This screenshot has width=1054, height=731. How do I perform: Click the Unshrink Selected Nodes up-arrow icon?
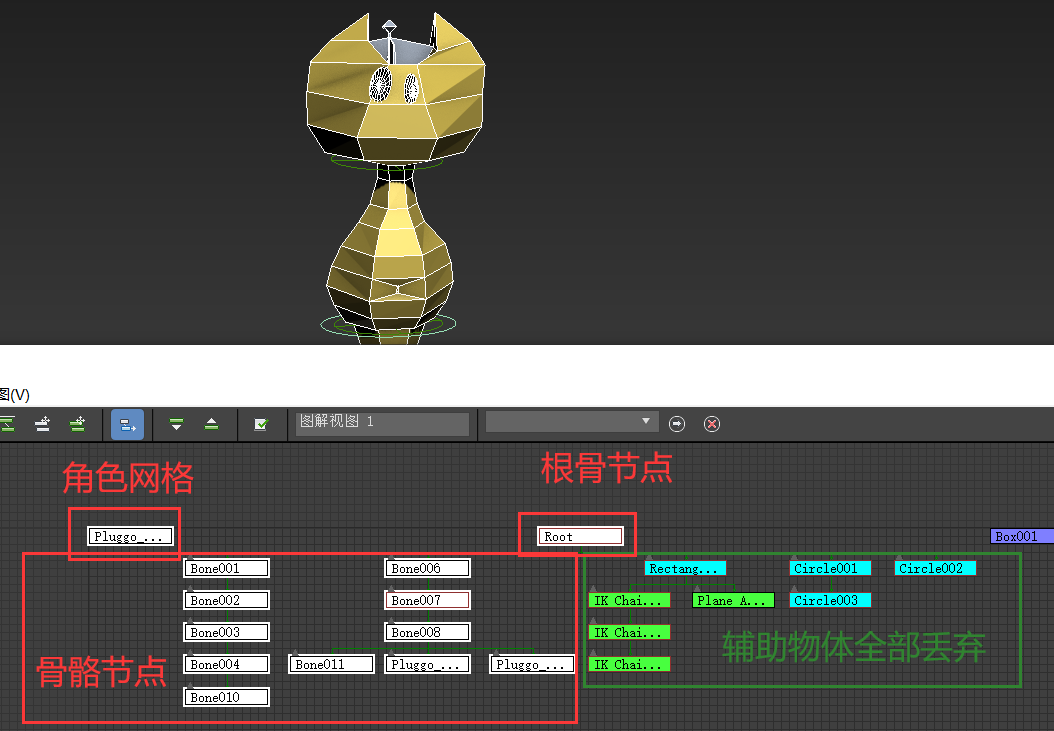211,424
